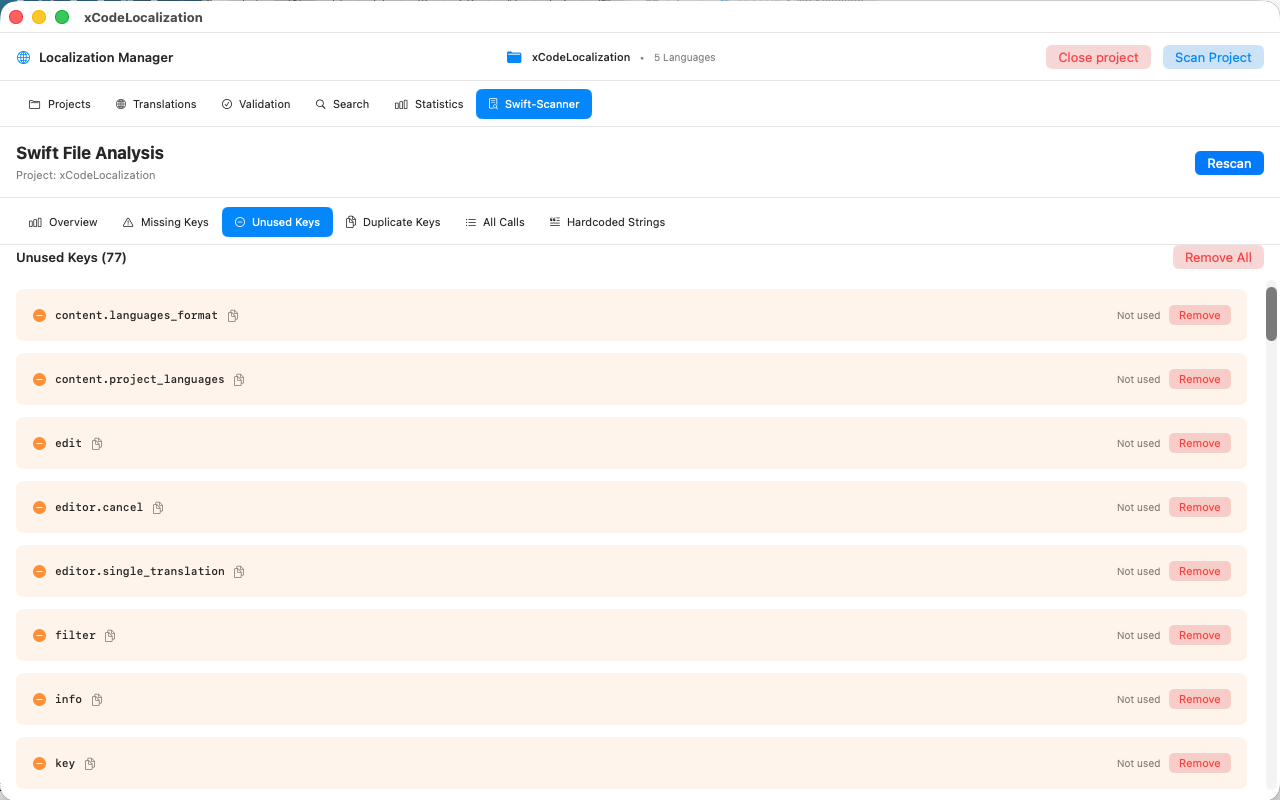Click the orange minus beside content.project_languages
1280x800 pixels.
click(39, 379)
